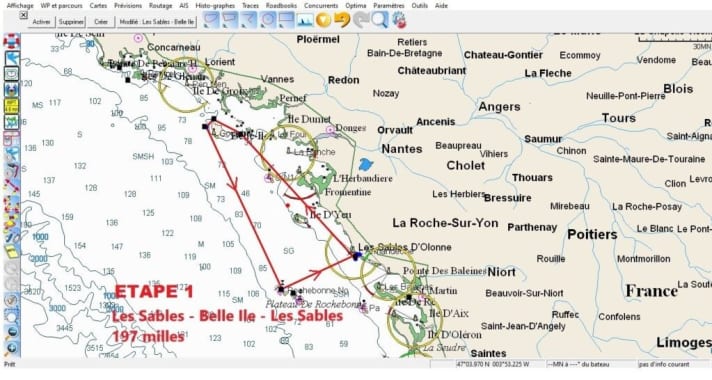Click the yellow label icon in left sidebar
The image size is (712, 380).
point(11,106)
